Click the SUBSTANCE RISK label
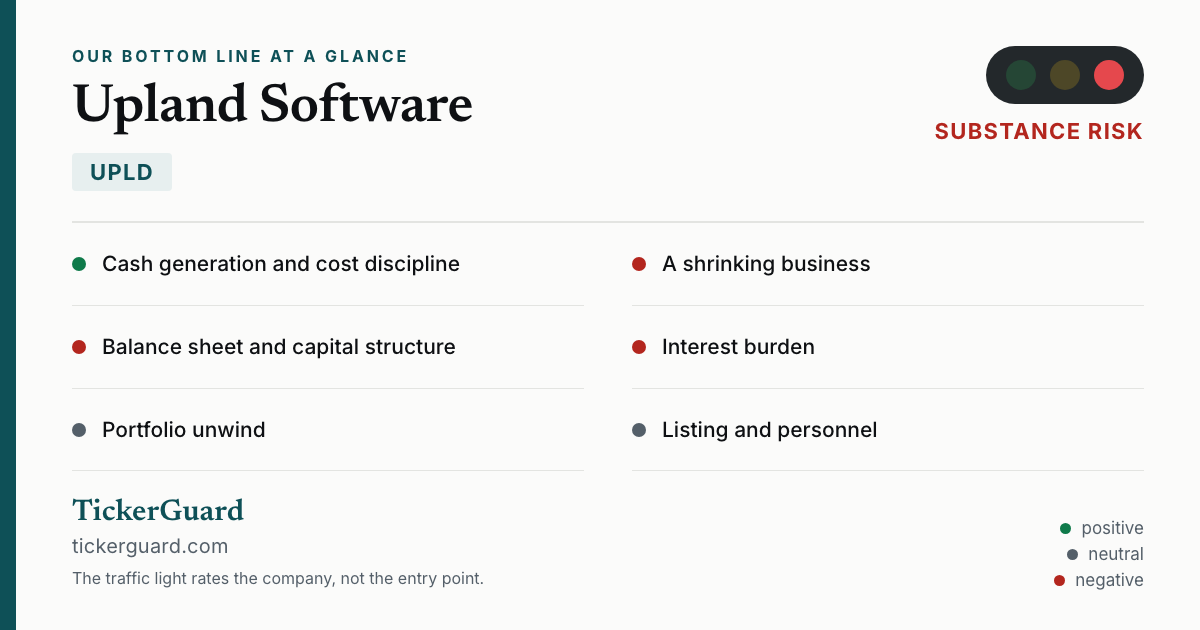1200x630 pixels. click(x=1039, y=132)
